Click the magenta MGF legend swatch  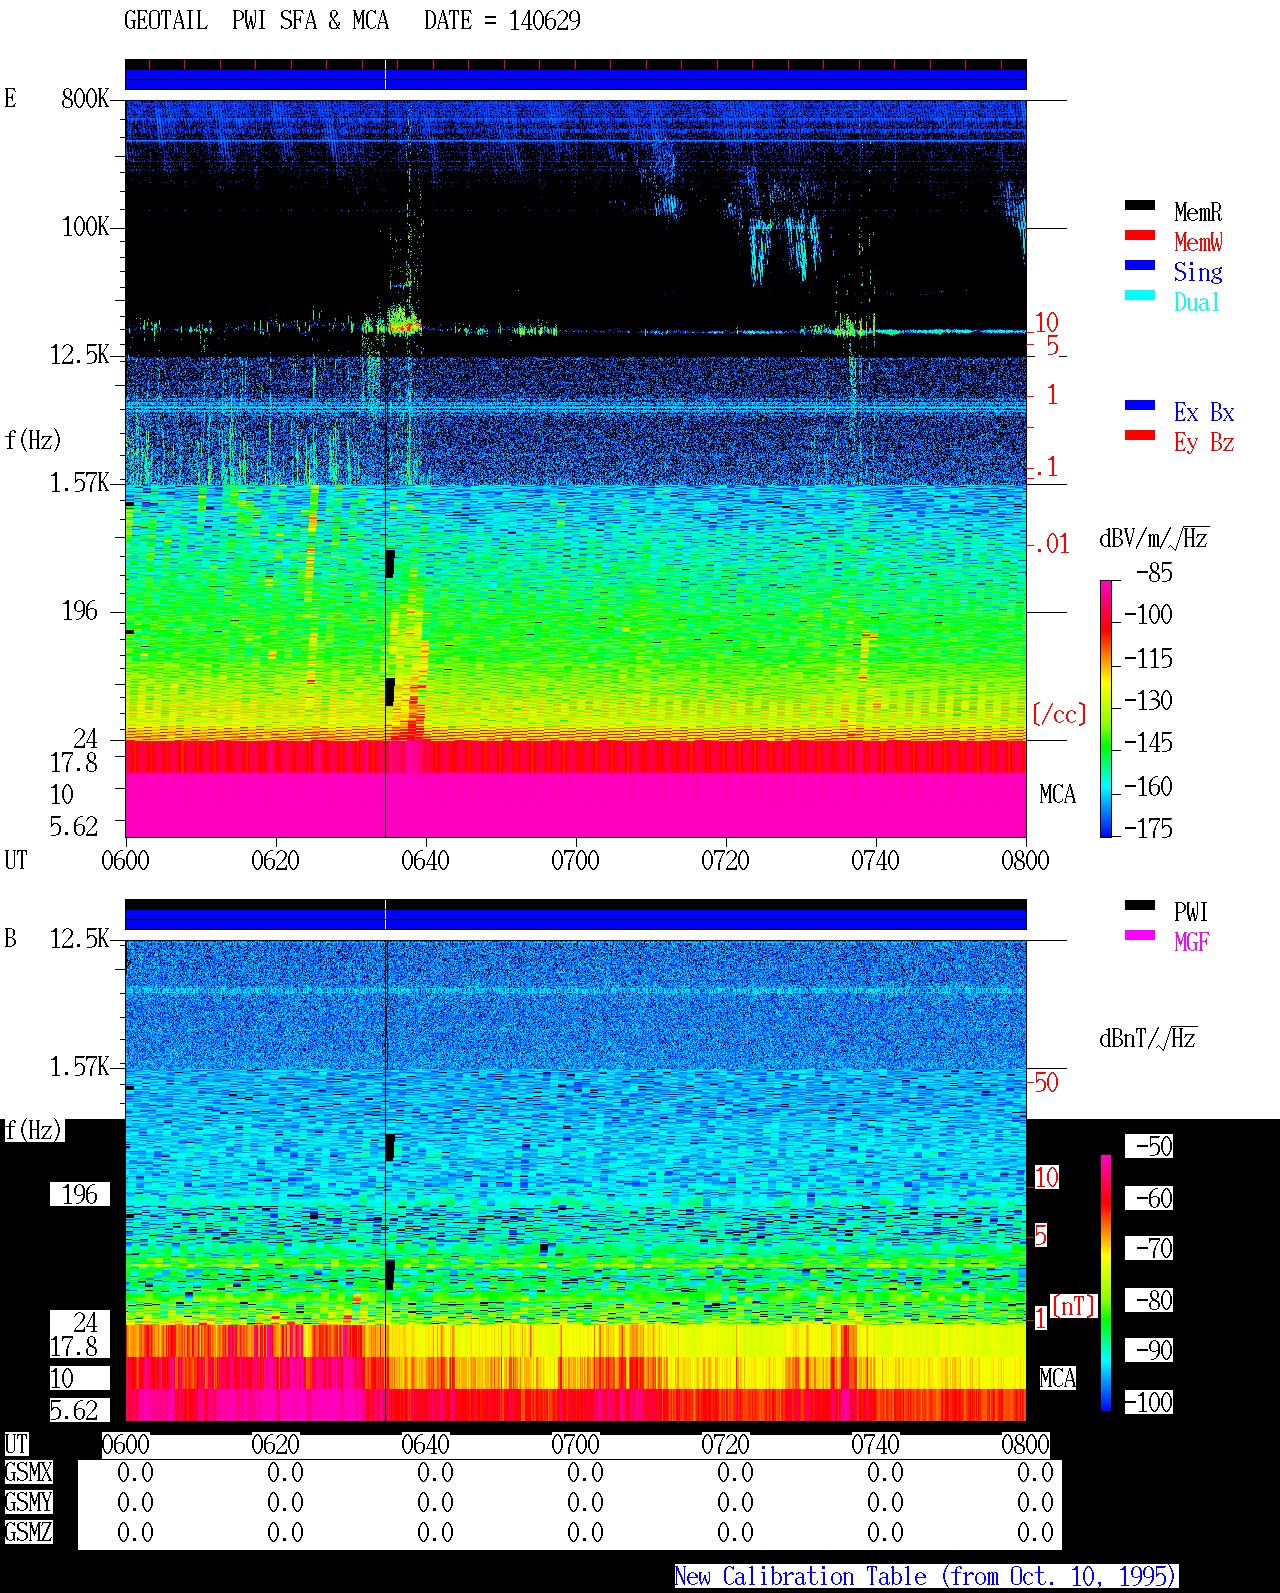tap(1139, 935)
